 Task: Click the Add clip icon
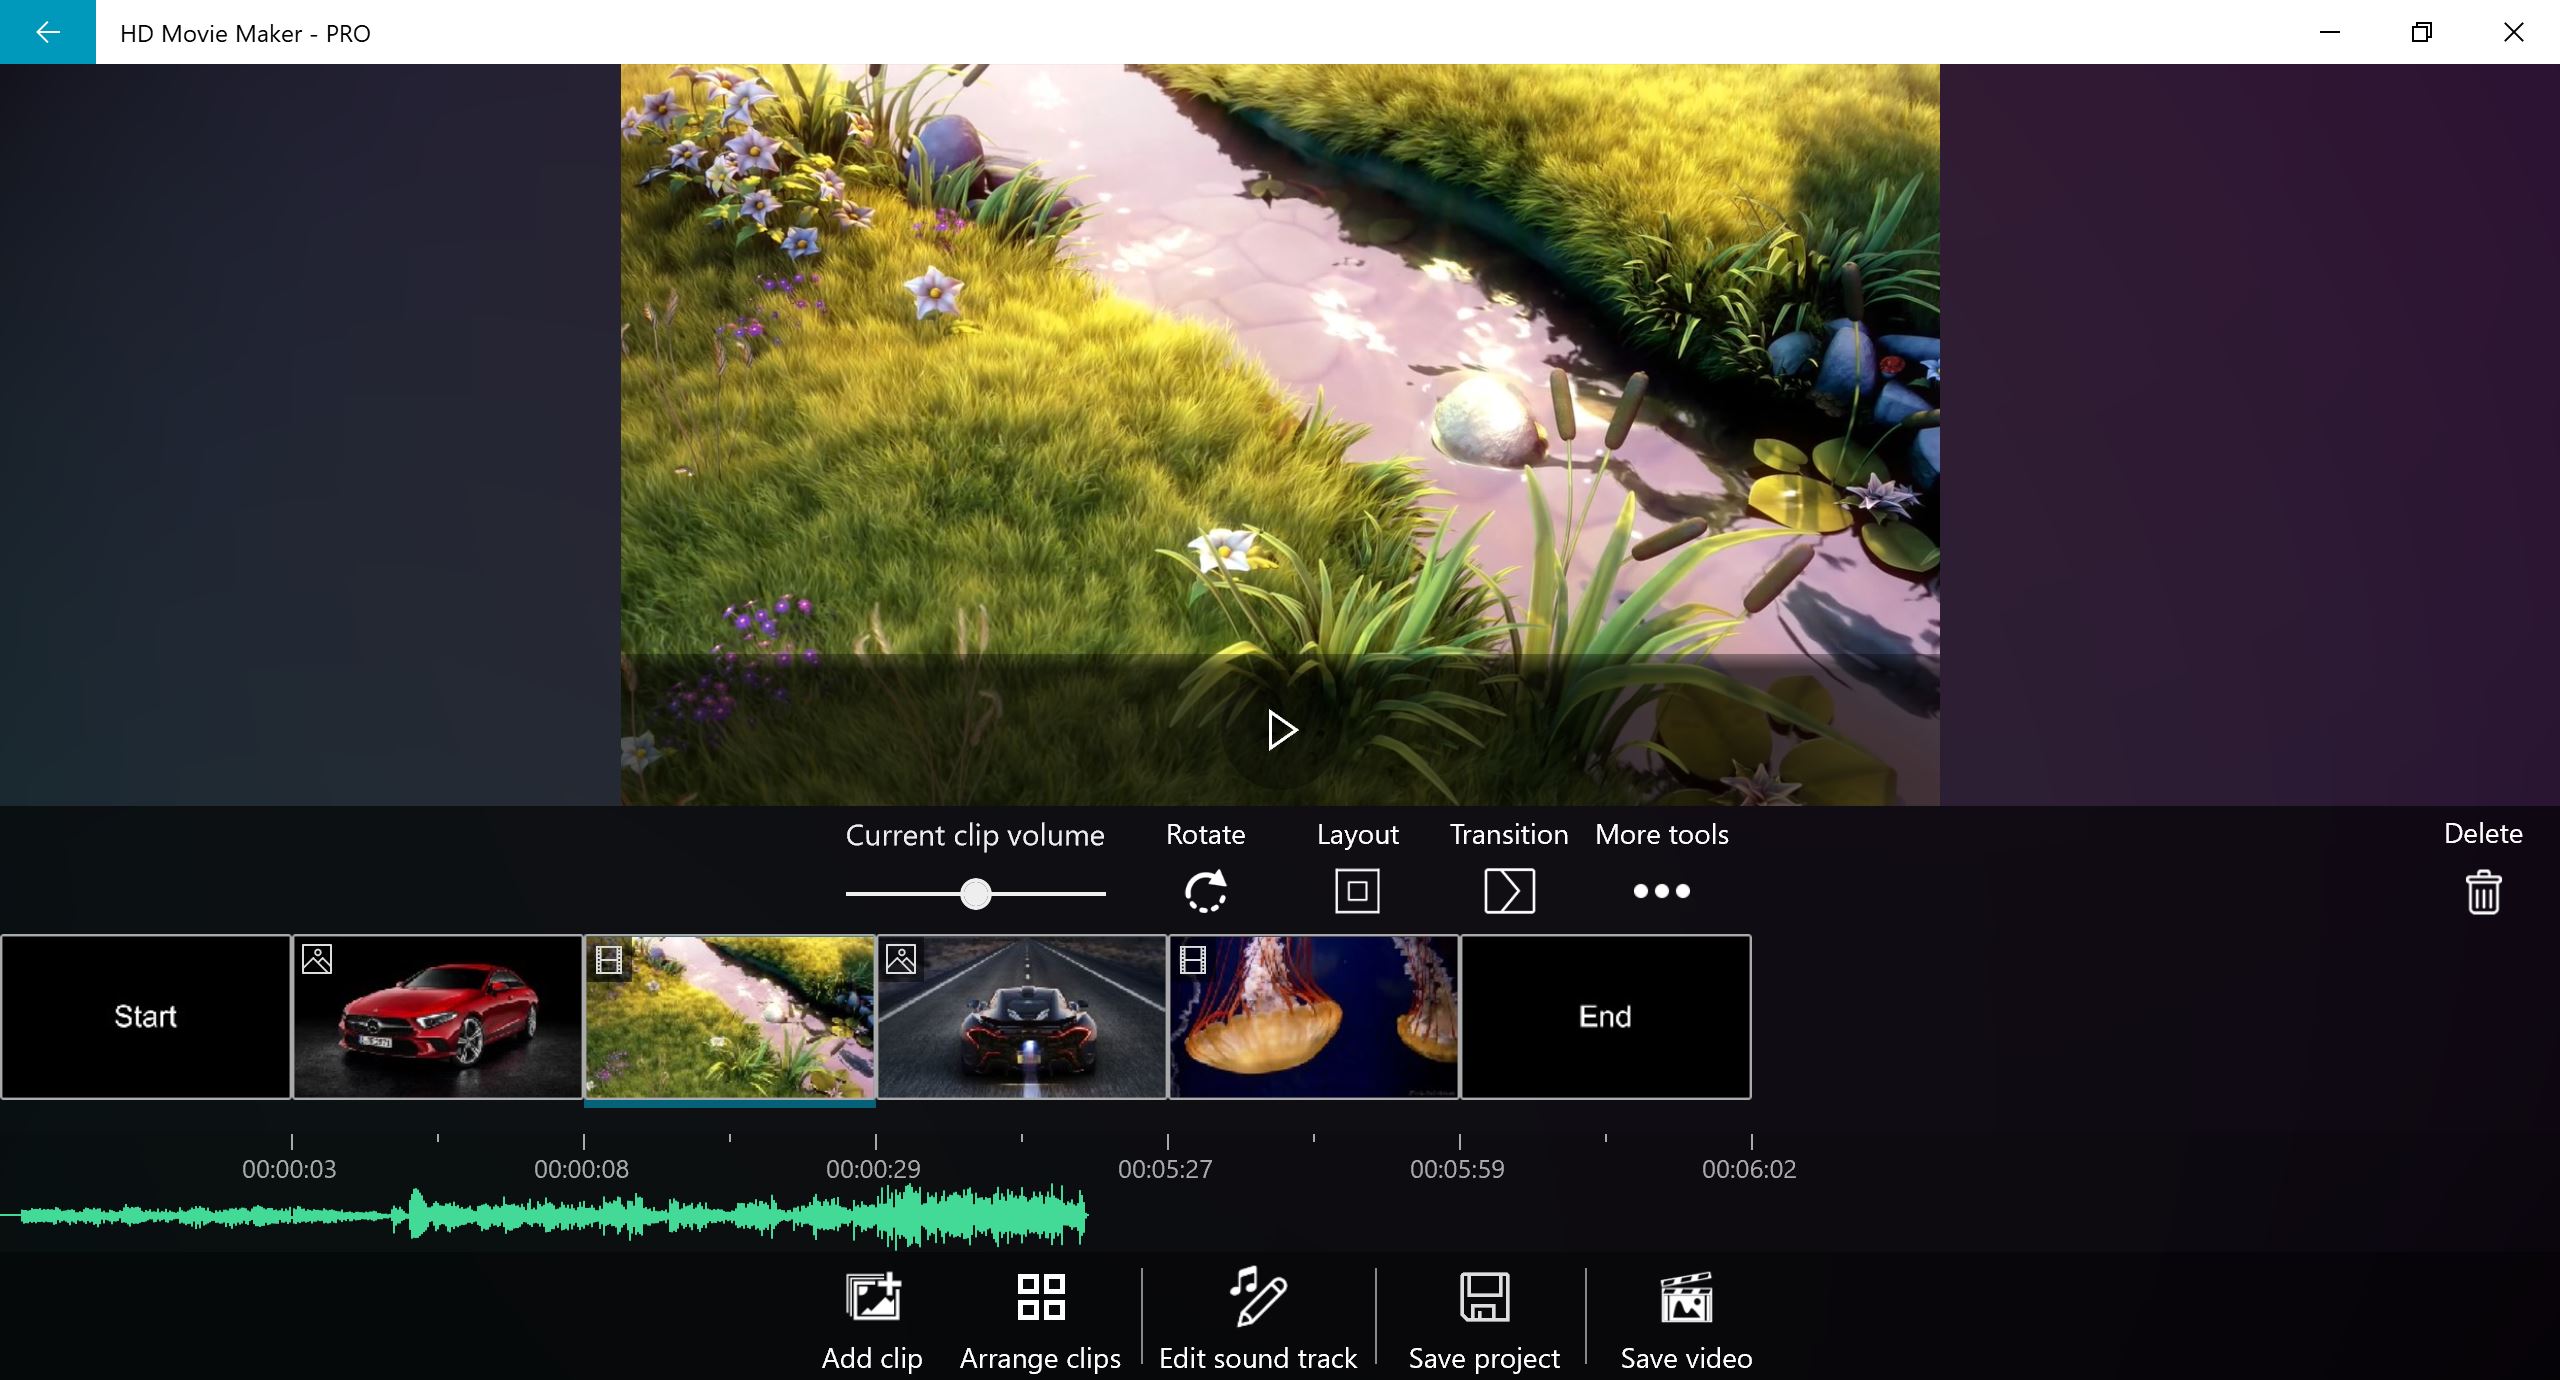point(873,1297)
